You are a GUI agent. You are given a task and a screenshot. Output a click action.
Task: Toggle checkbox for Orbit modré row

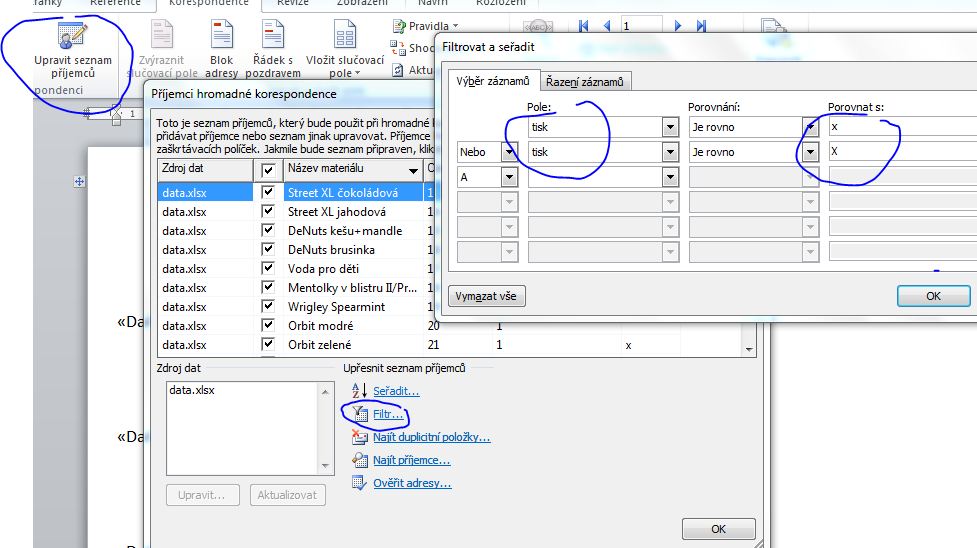point(267,326)
